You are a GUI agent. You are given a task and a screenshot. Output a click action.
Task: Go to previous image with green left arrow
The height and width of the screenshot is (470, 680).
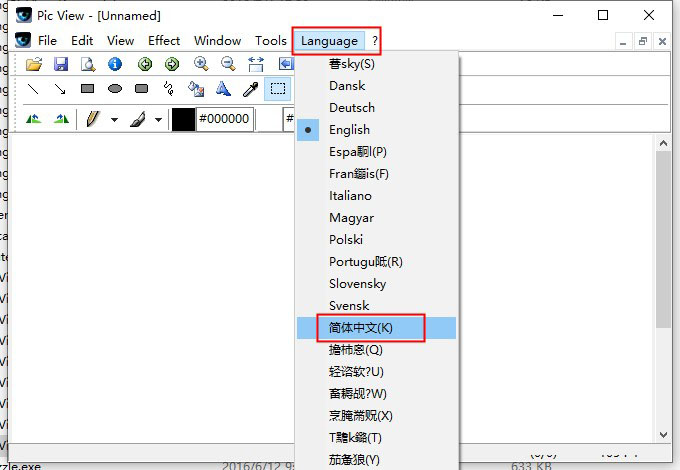(x=145, y=64)
